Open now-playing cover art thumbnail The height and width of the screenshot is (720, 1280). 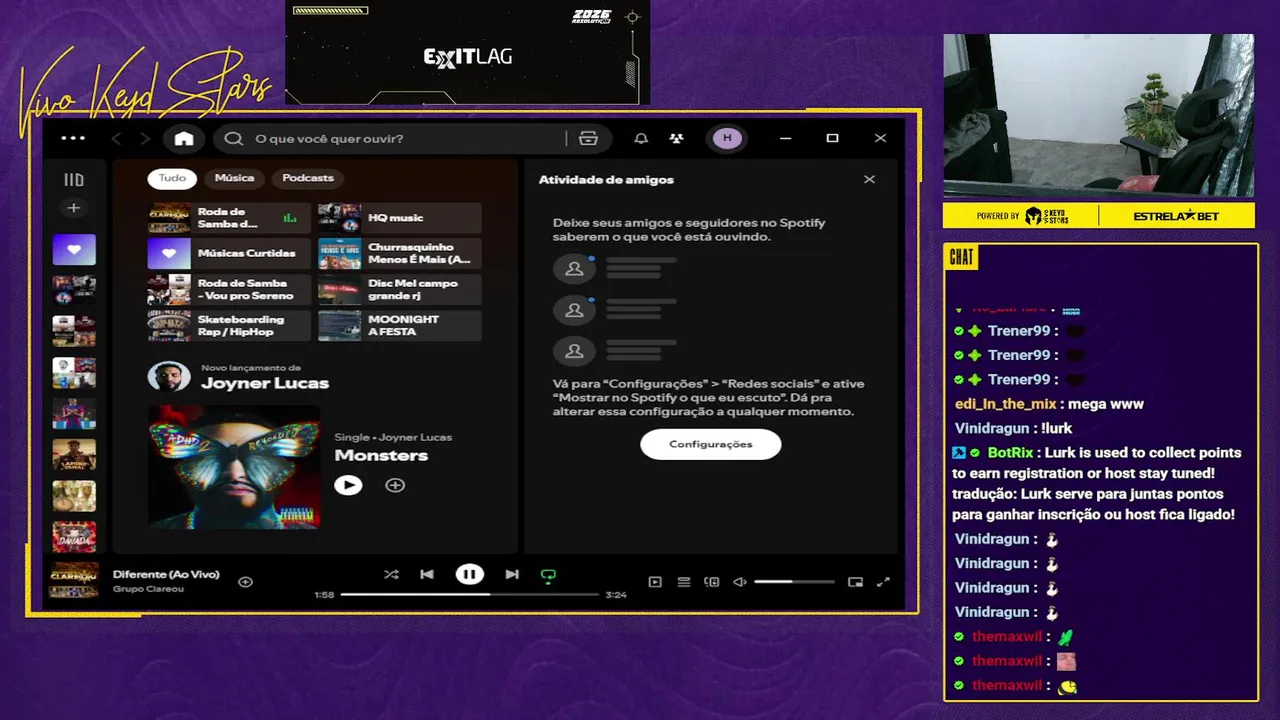[75, 580]
